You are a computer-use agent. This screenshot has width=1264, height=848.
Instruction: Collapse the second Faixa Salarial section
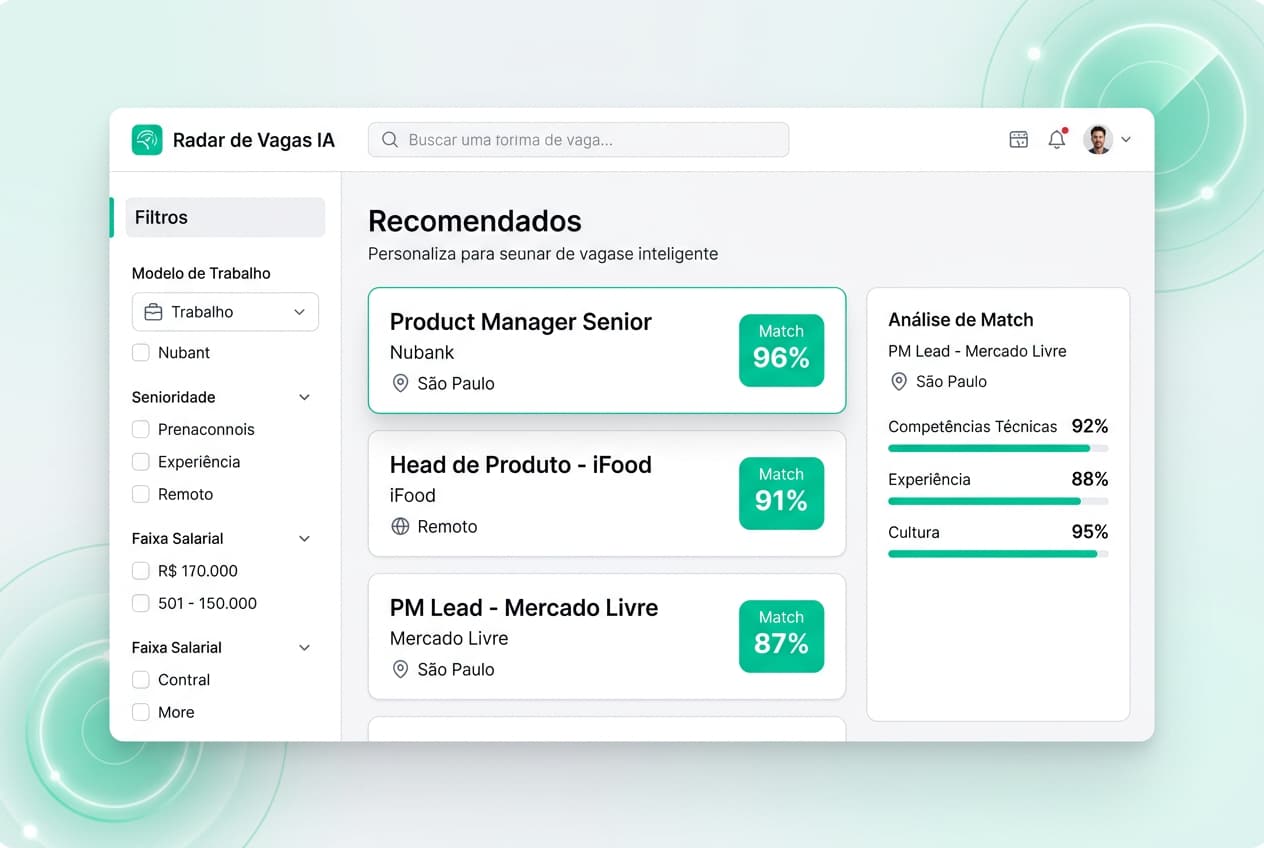305,647
